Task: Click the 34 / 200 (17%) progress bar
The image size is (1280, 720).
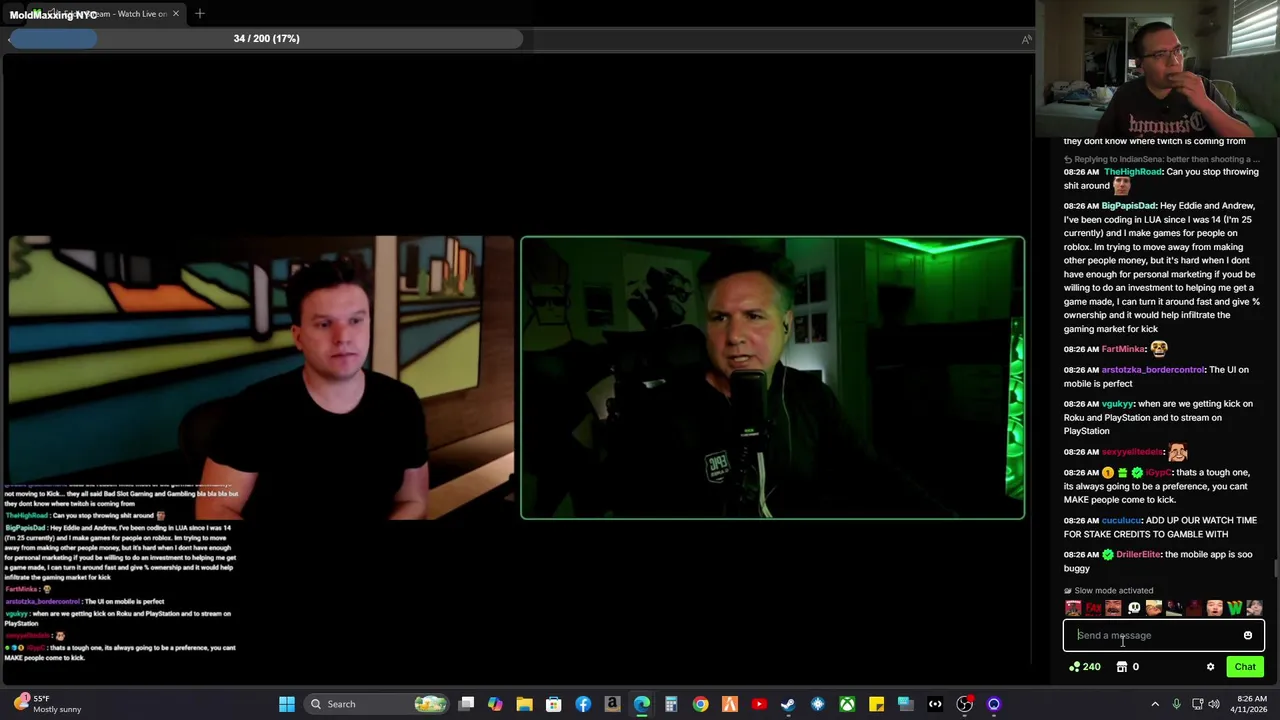Action: pos(266,38)
